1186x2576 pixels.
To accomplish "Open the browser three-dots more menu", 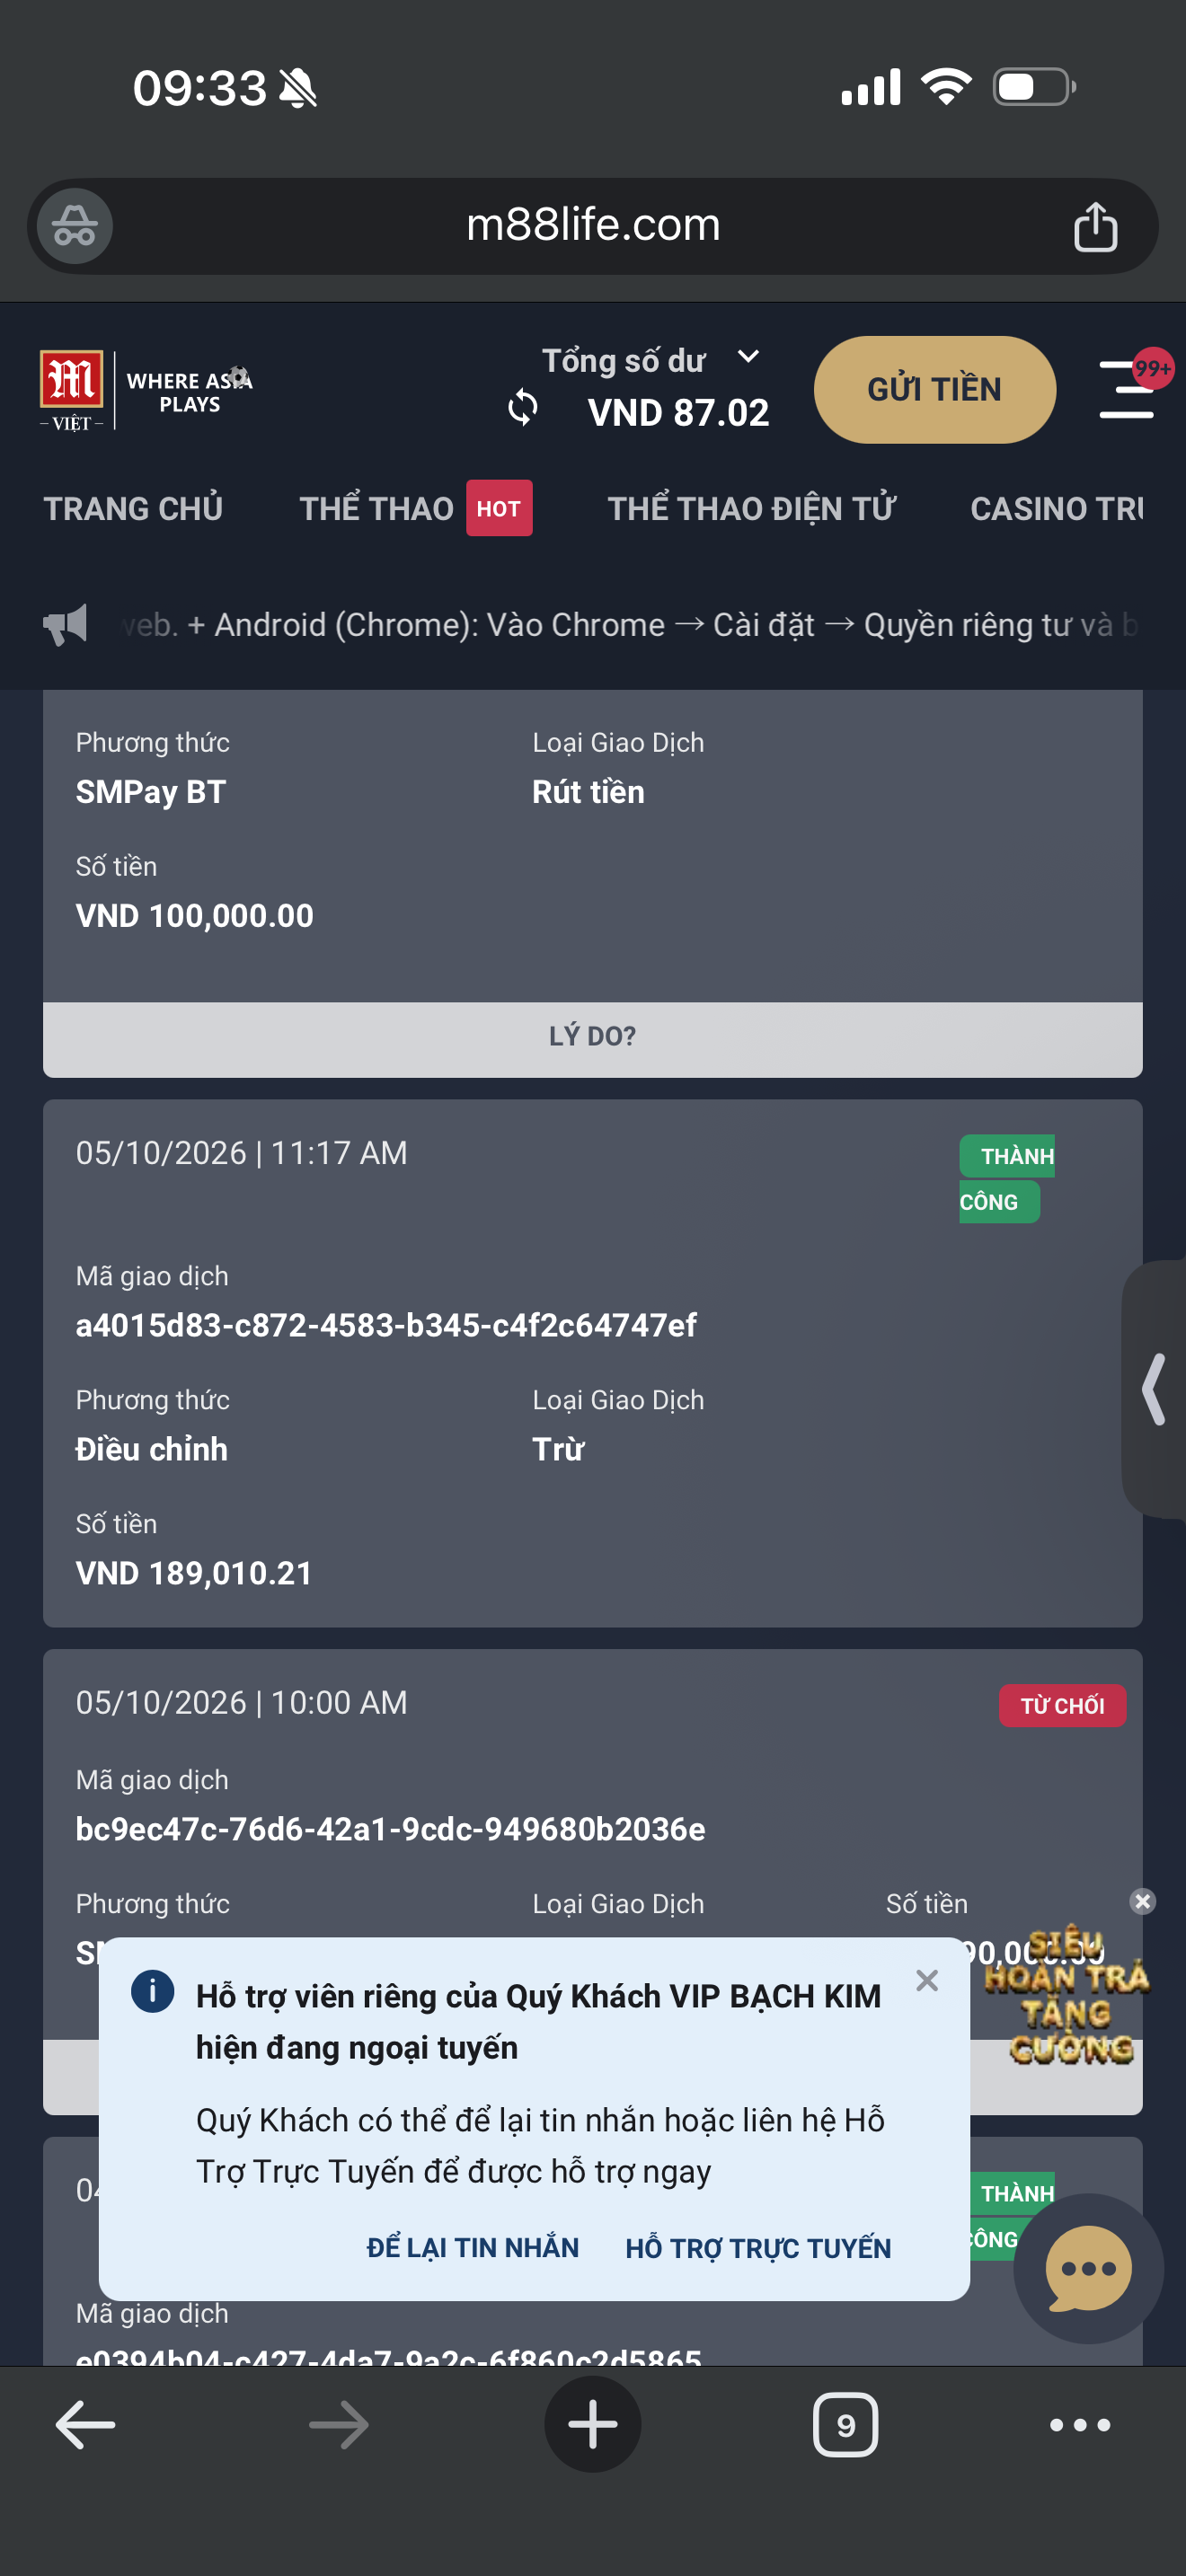I will 1080,2424.
